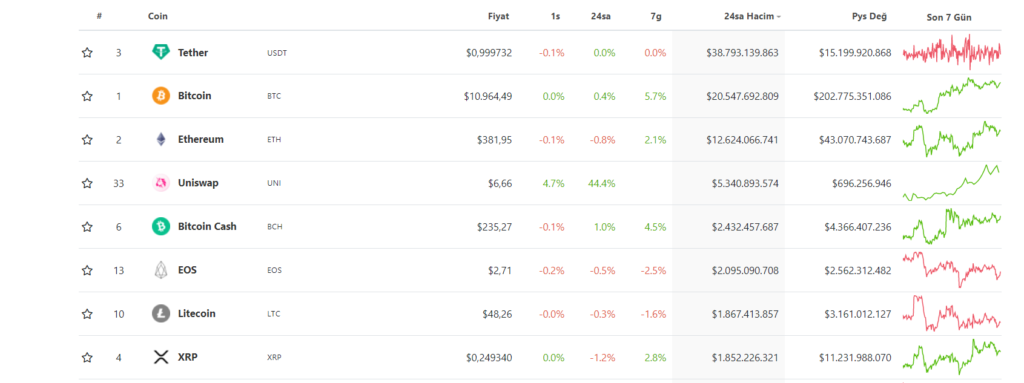Screen dimensions: 1024x383
Task: Click the gray Litecoin logo icon
Action: point(161,314)
